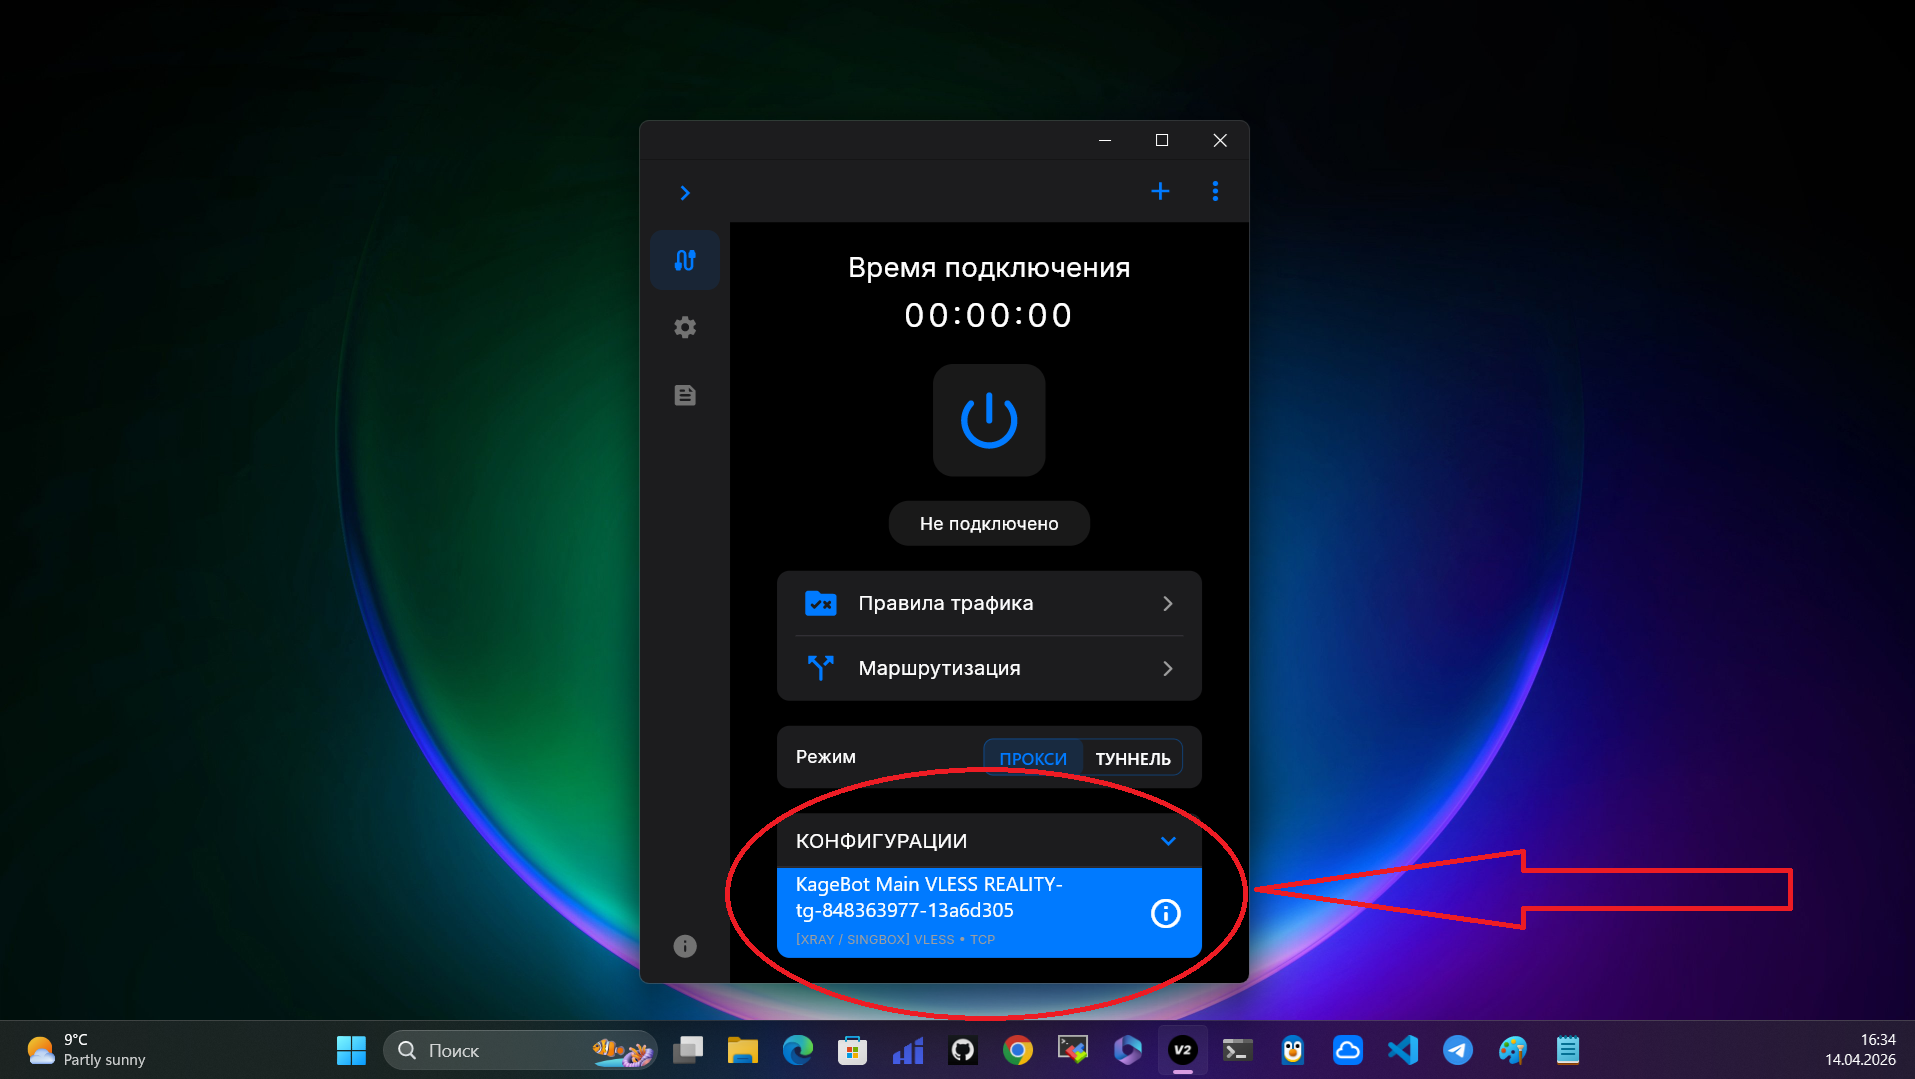Expand the sidebar using the chevron icon
Screen dimensions: 1915x1079
pos(684,192)
